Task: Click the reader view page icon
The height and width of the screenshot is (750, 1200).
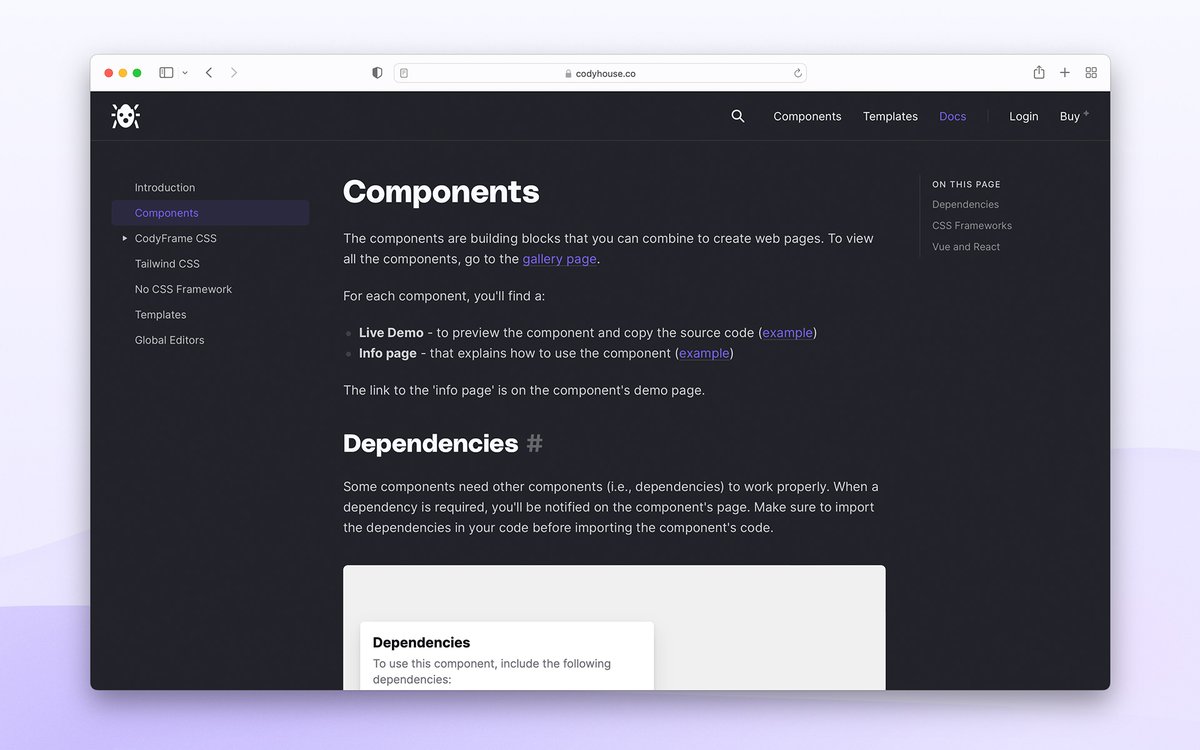Action: point(404,73)
